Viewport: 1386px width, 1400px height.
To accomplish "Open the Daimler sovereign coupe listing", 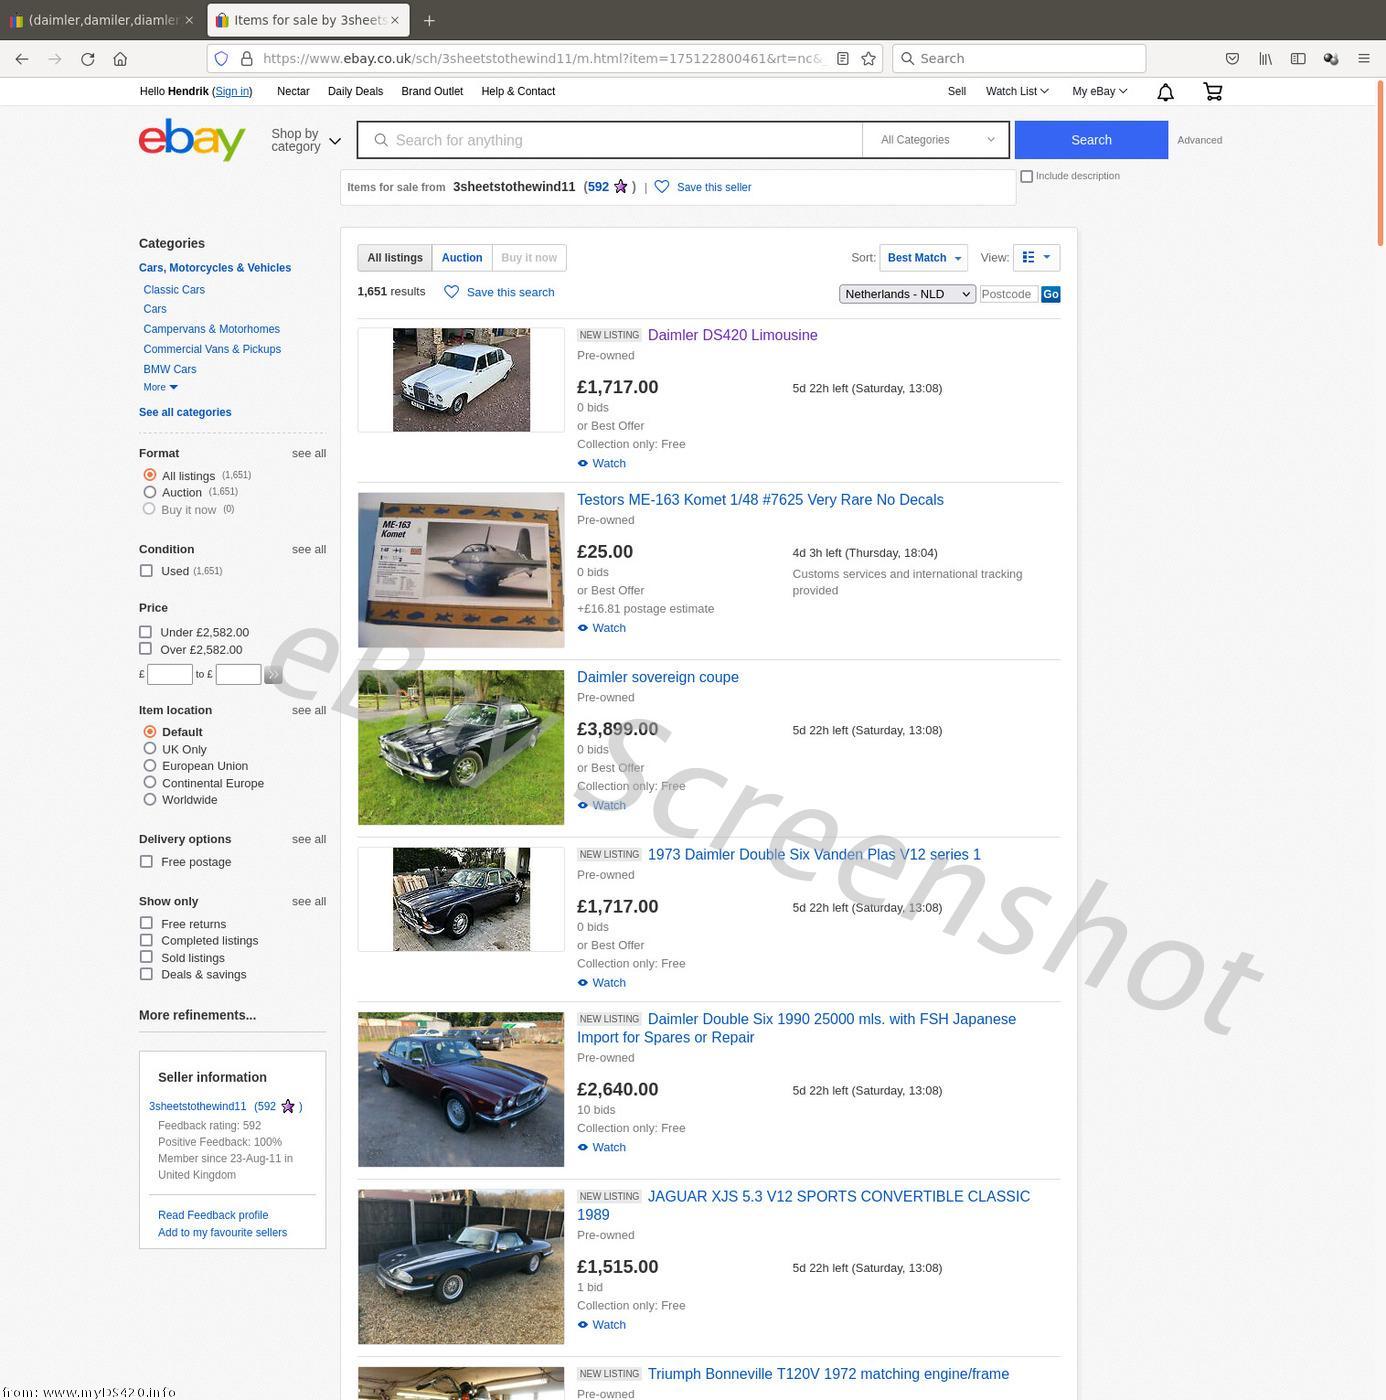I will coord(657,677).
